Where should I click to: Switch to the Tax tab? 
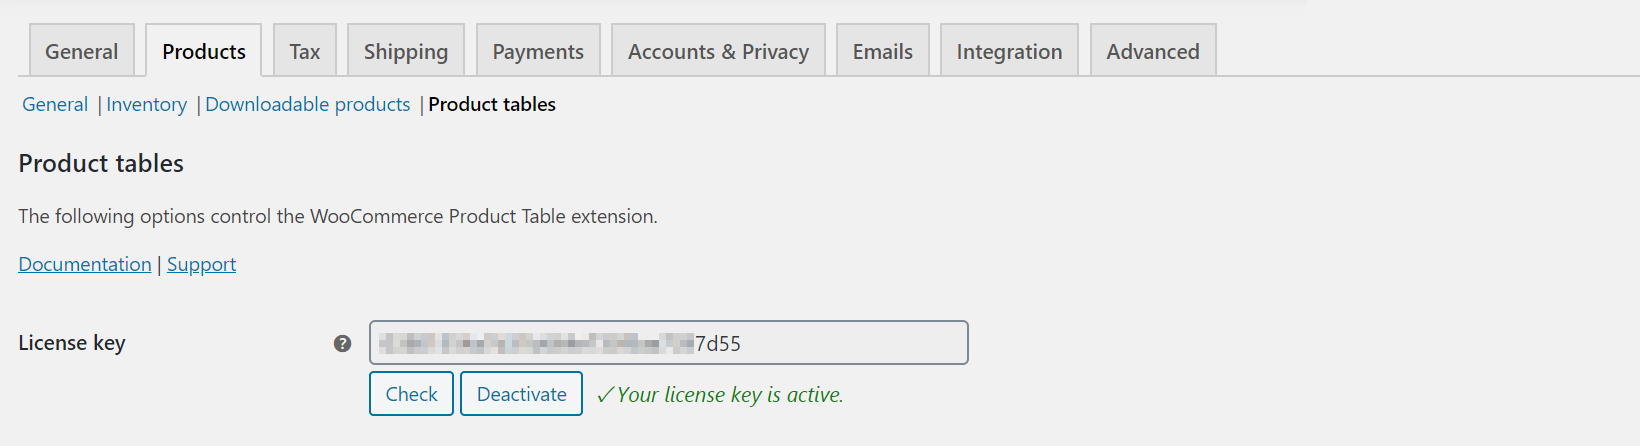tap(305, 51)
